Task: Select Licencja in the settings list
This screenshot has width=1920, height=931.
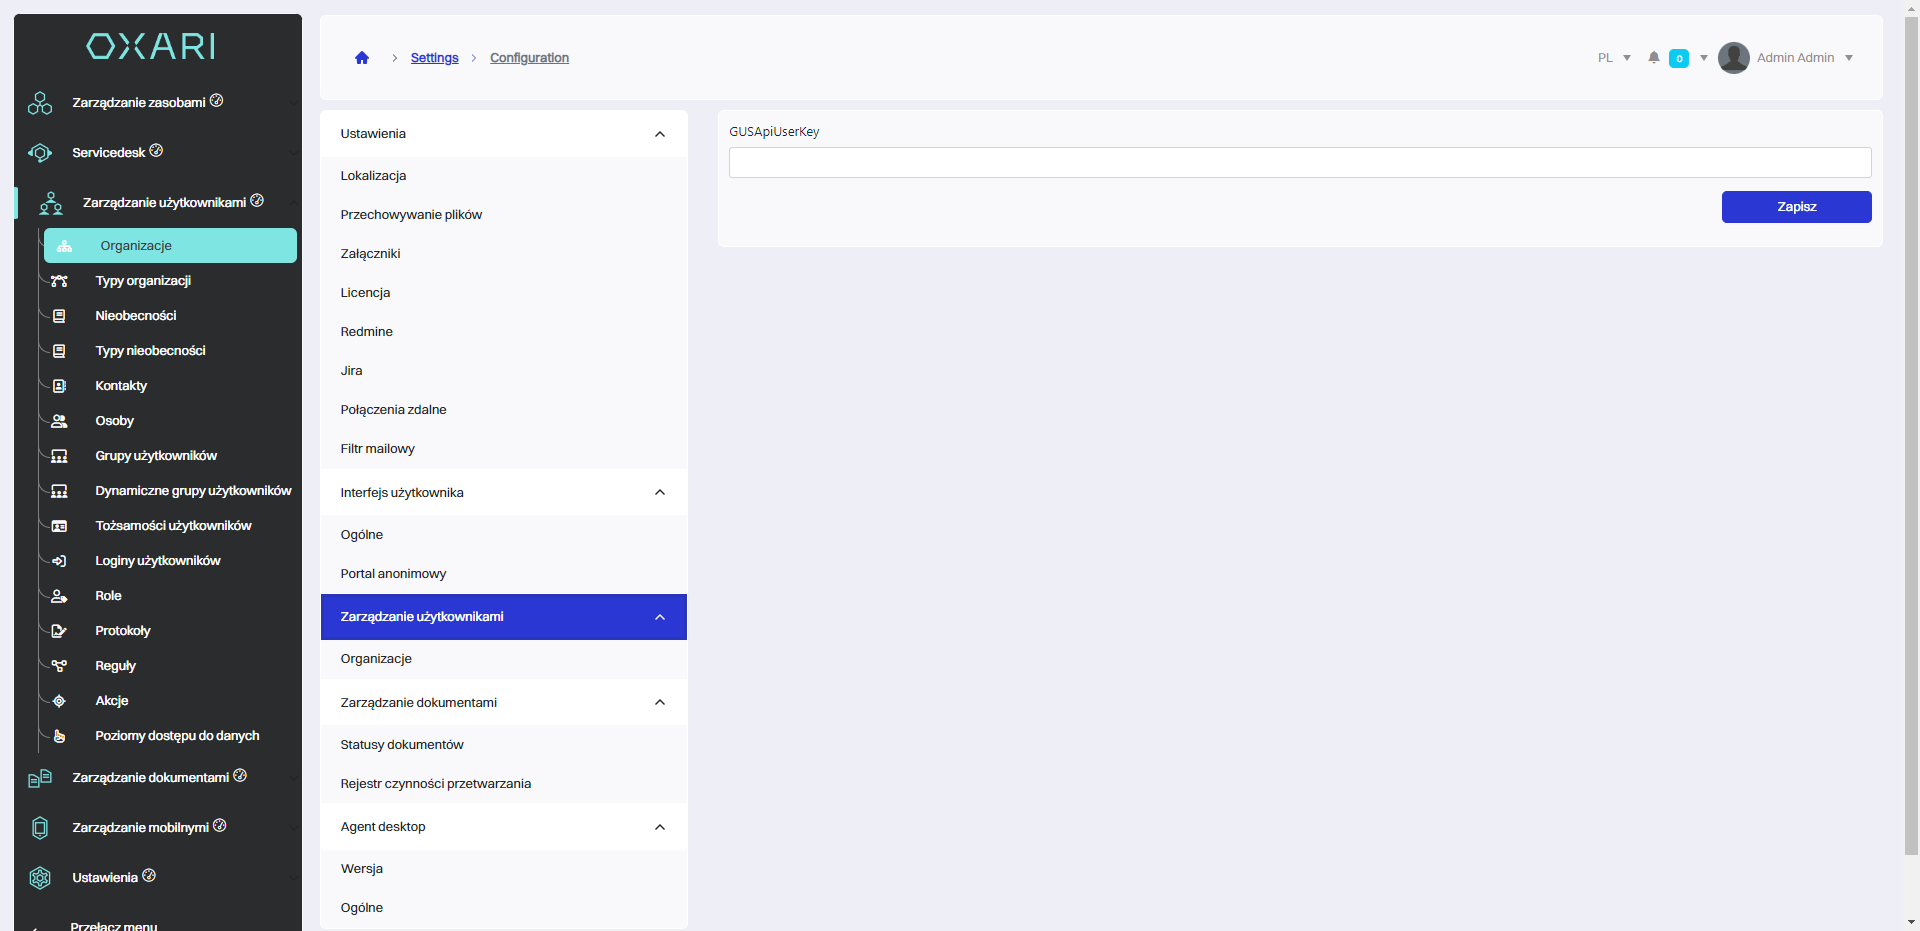Action: 365,293
